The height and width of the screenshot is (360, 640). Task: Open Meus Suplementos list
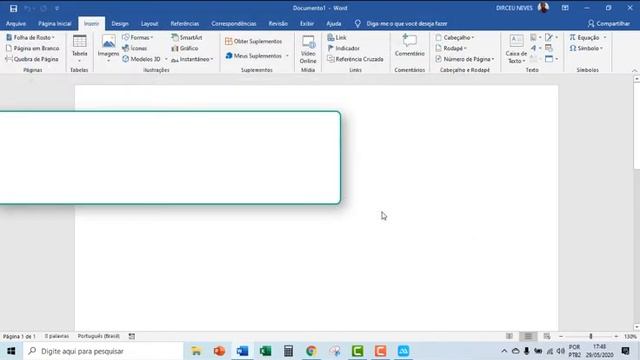(x=257, y=56)
